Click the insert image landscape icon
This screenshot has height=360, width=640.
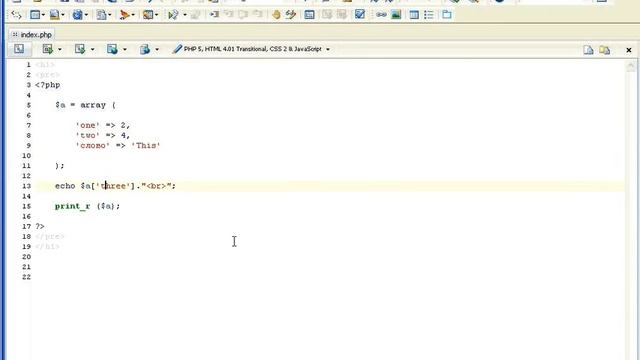(396, 15)
